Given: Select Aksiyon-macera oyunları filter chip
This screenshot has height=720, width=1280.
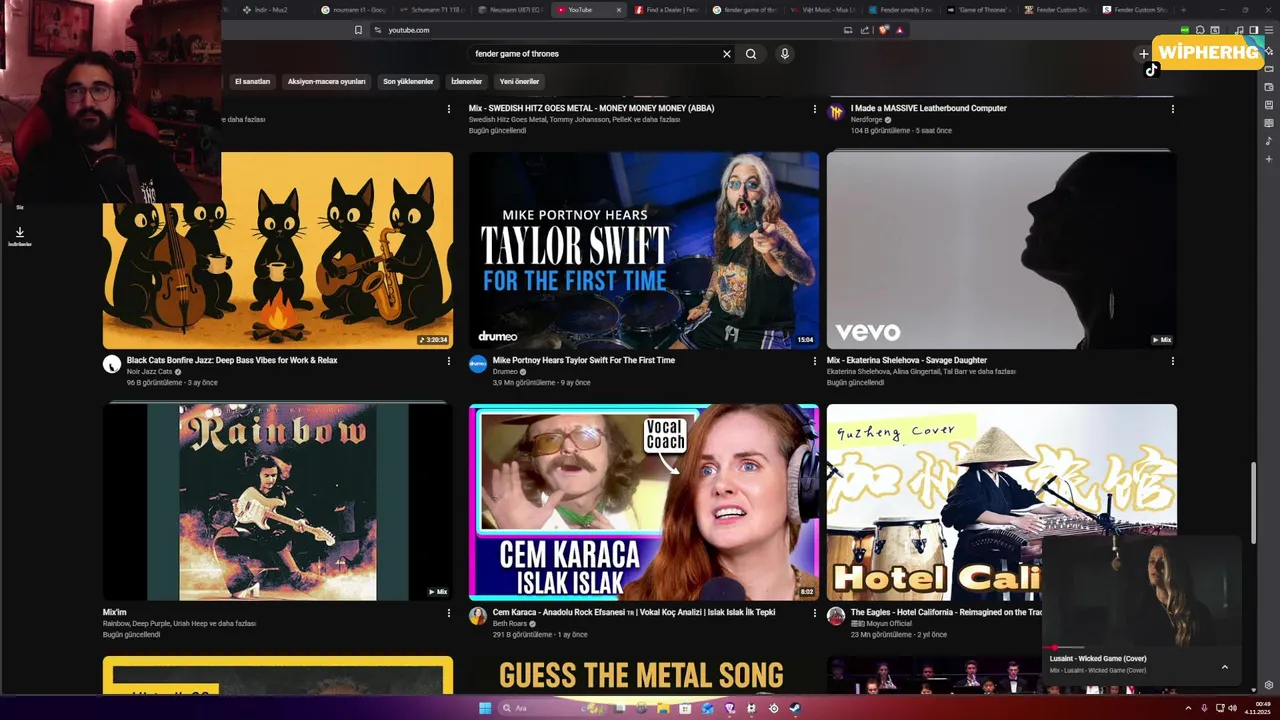Looking at the screenshot, I should tap(327, 82).
